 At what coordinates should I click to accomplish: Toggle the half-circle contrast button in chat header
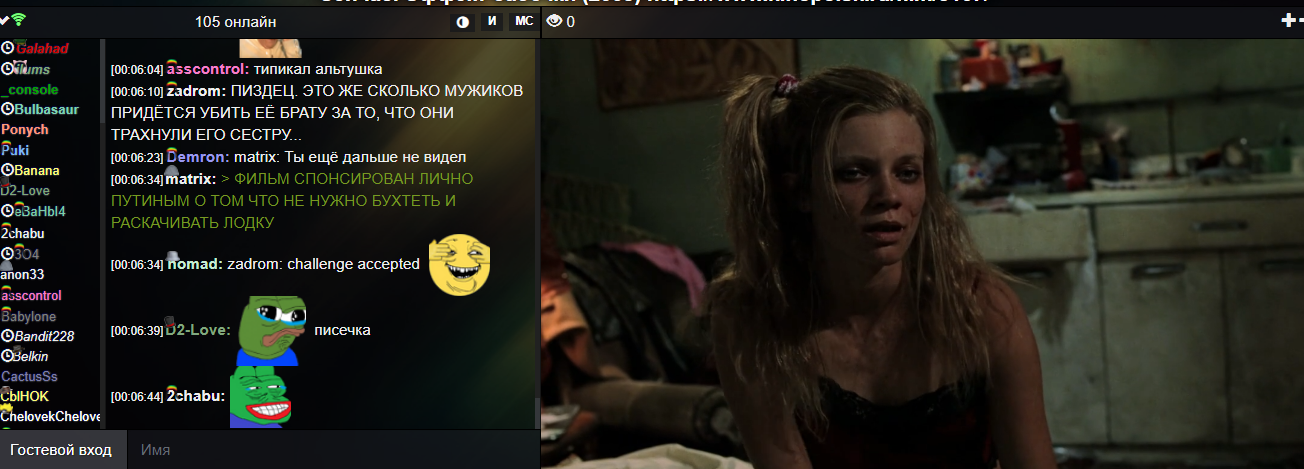(x=462, y=22)
